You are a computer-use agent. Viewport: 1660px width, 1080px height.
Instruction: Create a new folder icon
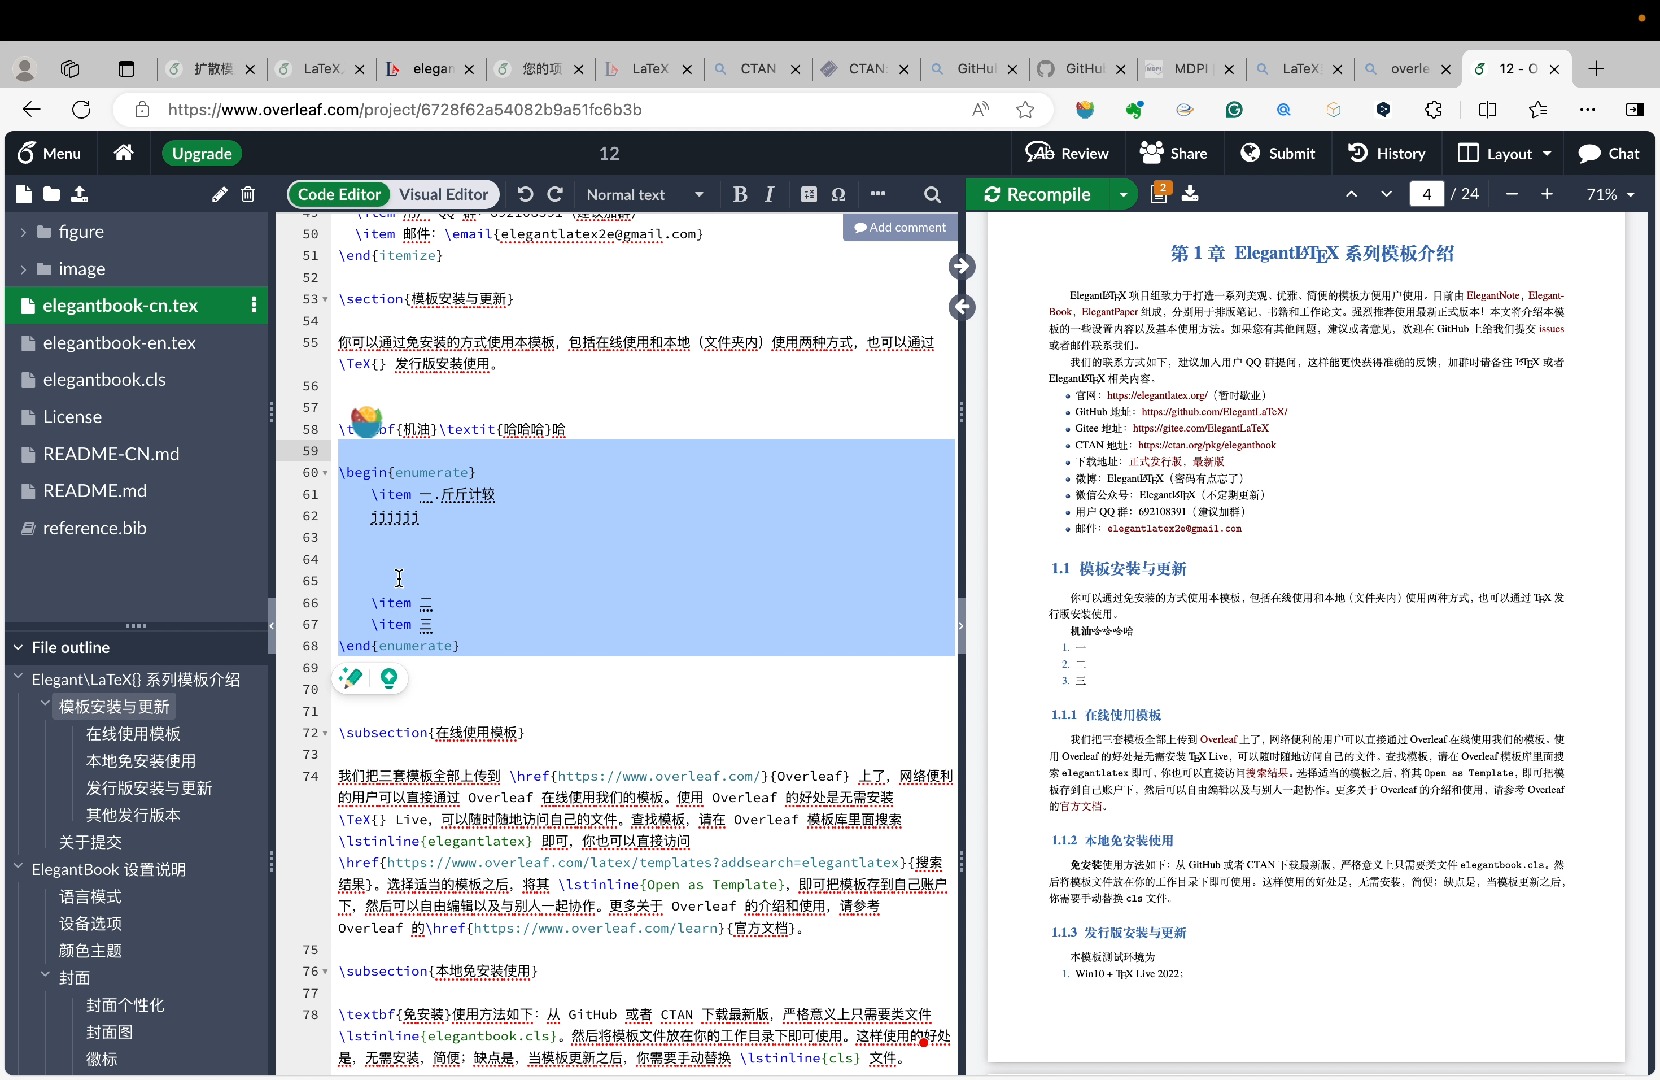click(x=51, y=194)
